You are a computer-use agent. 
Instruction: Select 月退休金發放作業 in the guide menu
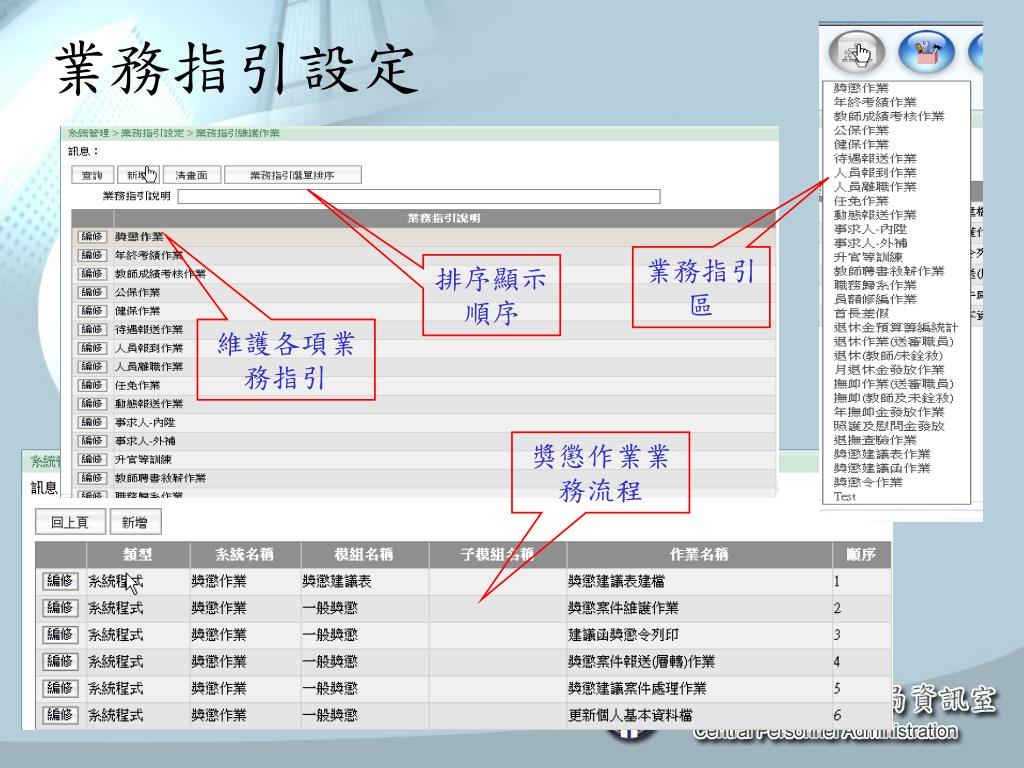[x=889, y=370]
